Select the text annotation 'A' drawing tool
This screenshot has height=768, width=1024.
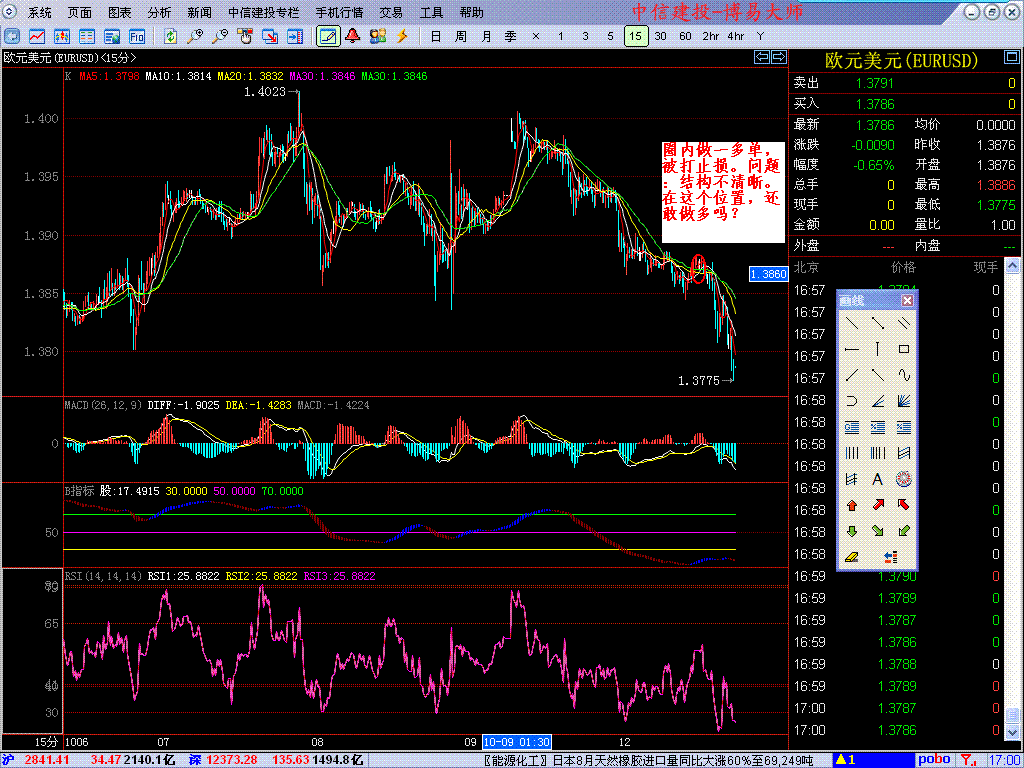click(x=878, y=479)
